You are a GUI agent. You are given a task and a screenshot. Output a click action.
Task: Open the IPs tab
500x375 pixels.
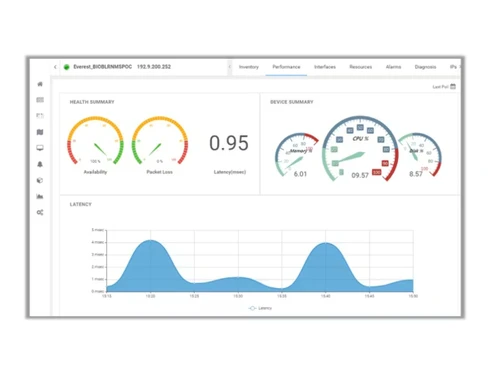point(453,67)
